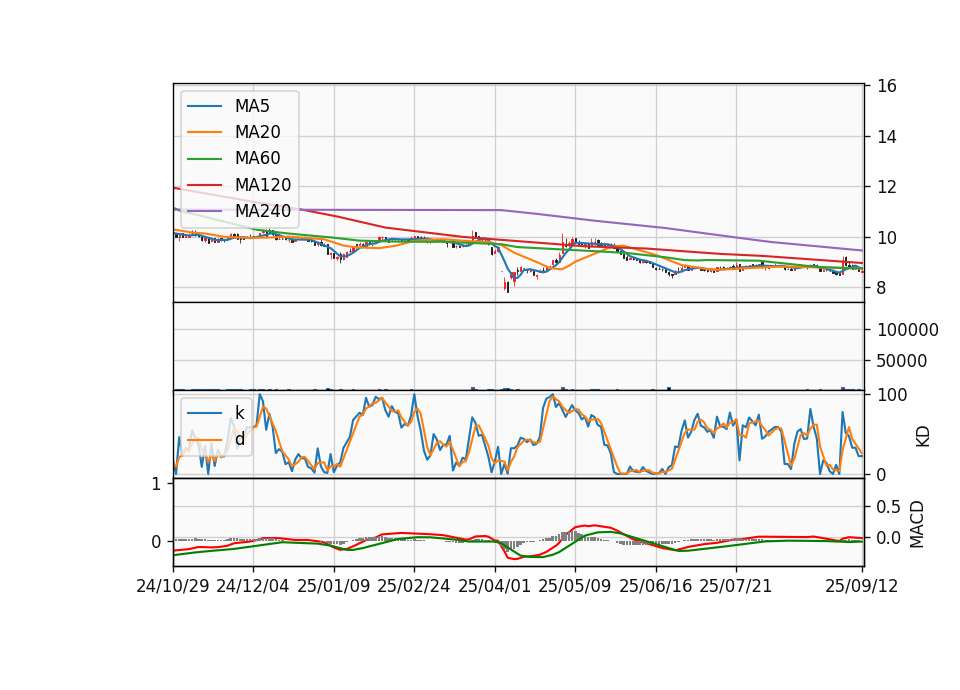Image resolution: width=960 pixels, height=690 pixels.
Task: Click the KD axis label
Action: pyautogui.click(x=923, y=437)
